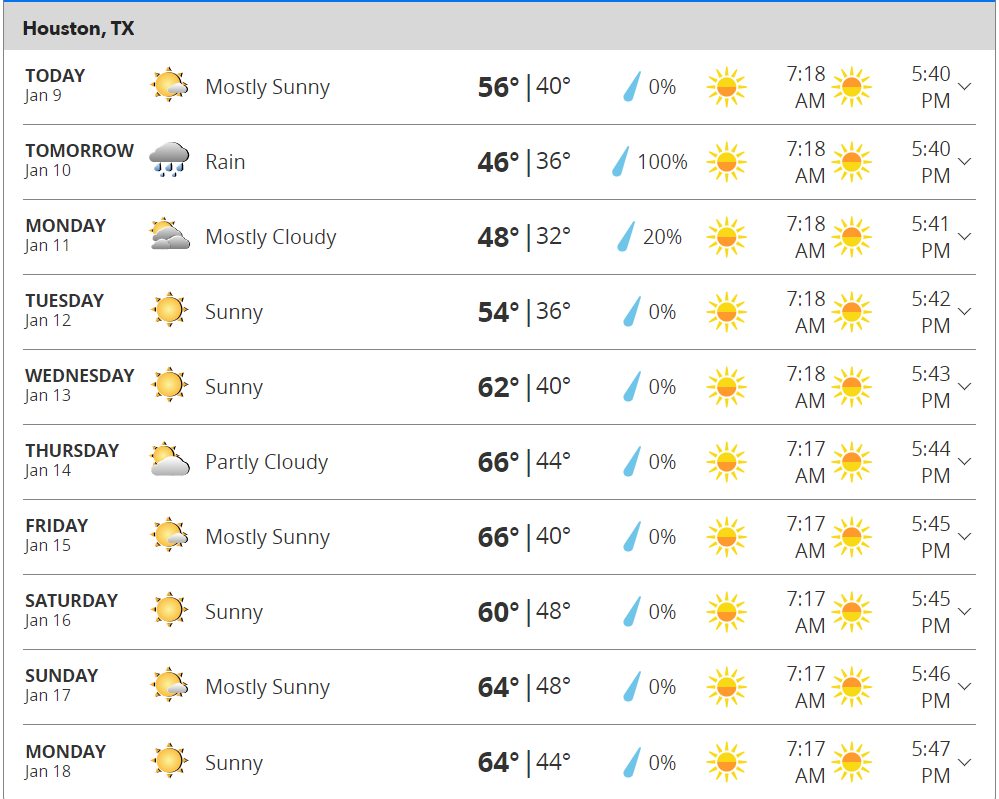Screen dimensions: 999x799
Task: Open details chevron for Monday Jan 18
Action: pos(965,762)
